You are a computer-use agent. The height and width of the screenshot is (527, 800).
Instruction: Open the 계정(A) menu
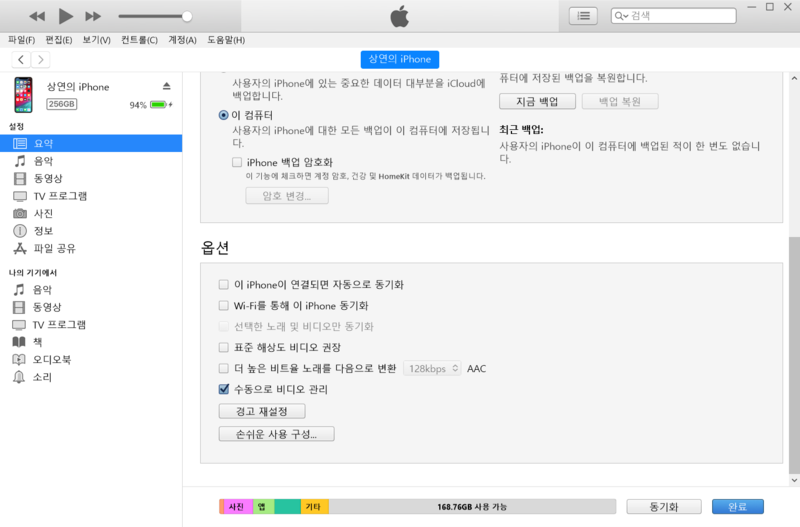pos(182,40)
